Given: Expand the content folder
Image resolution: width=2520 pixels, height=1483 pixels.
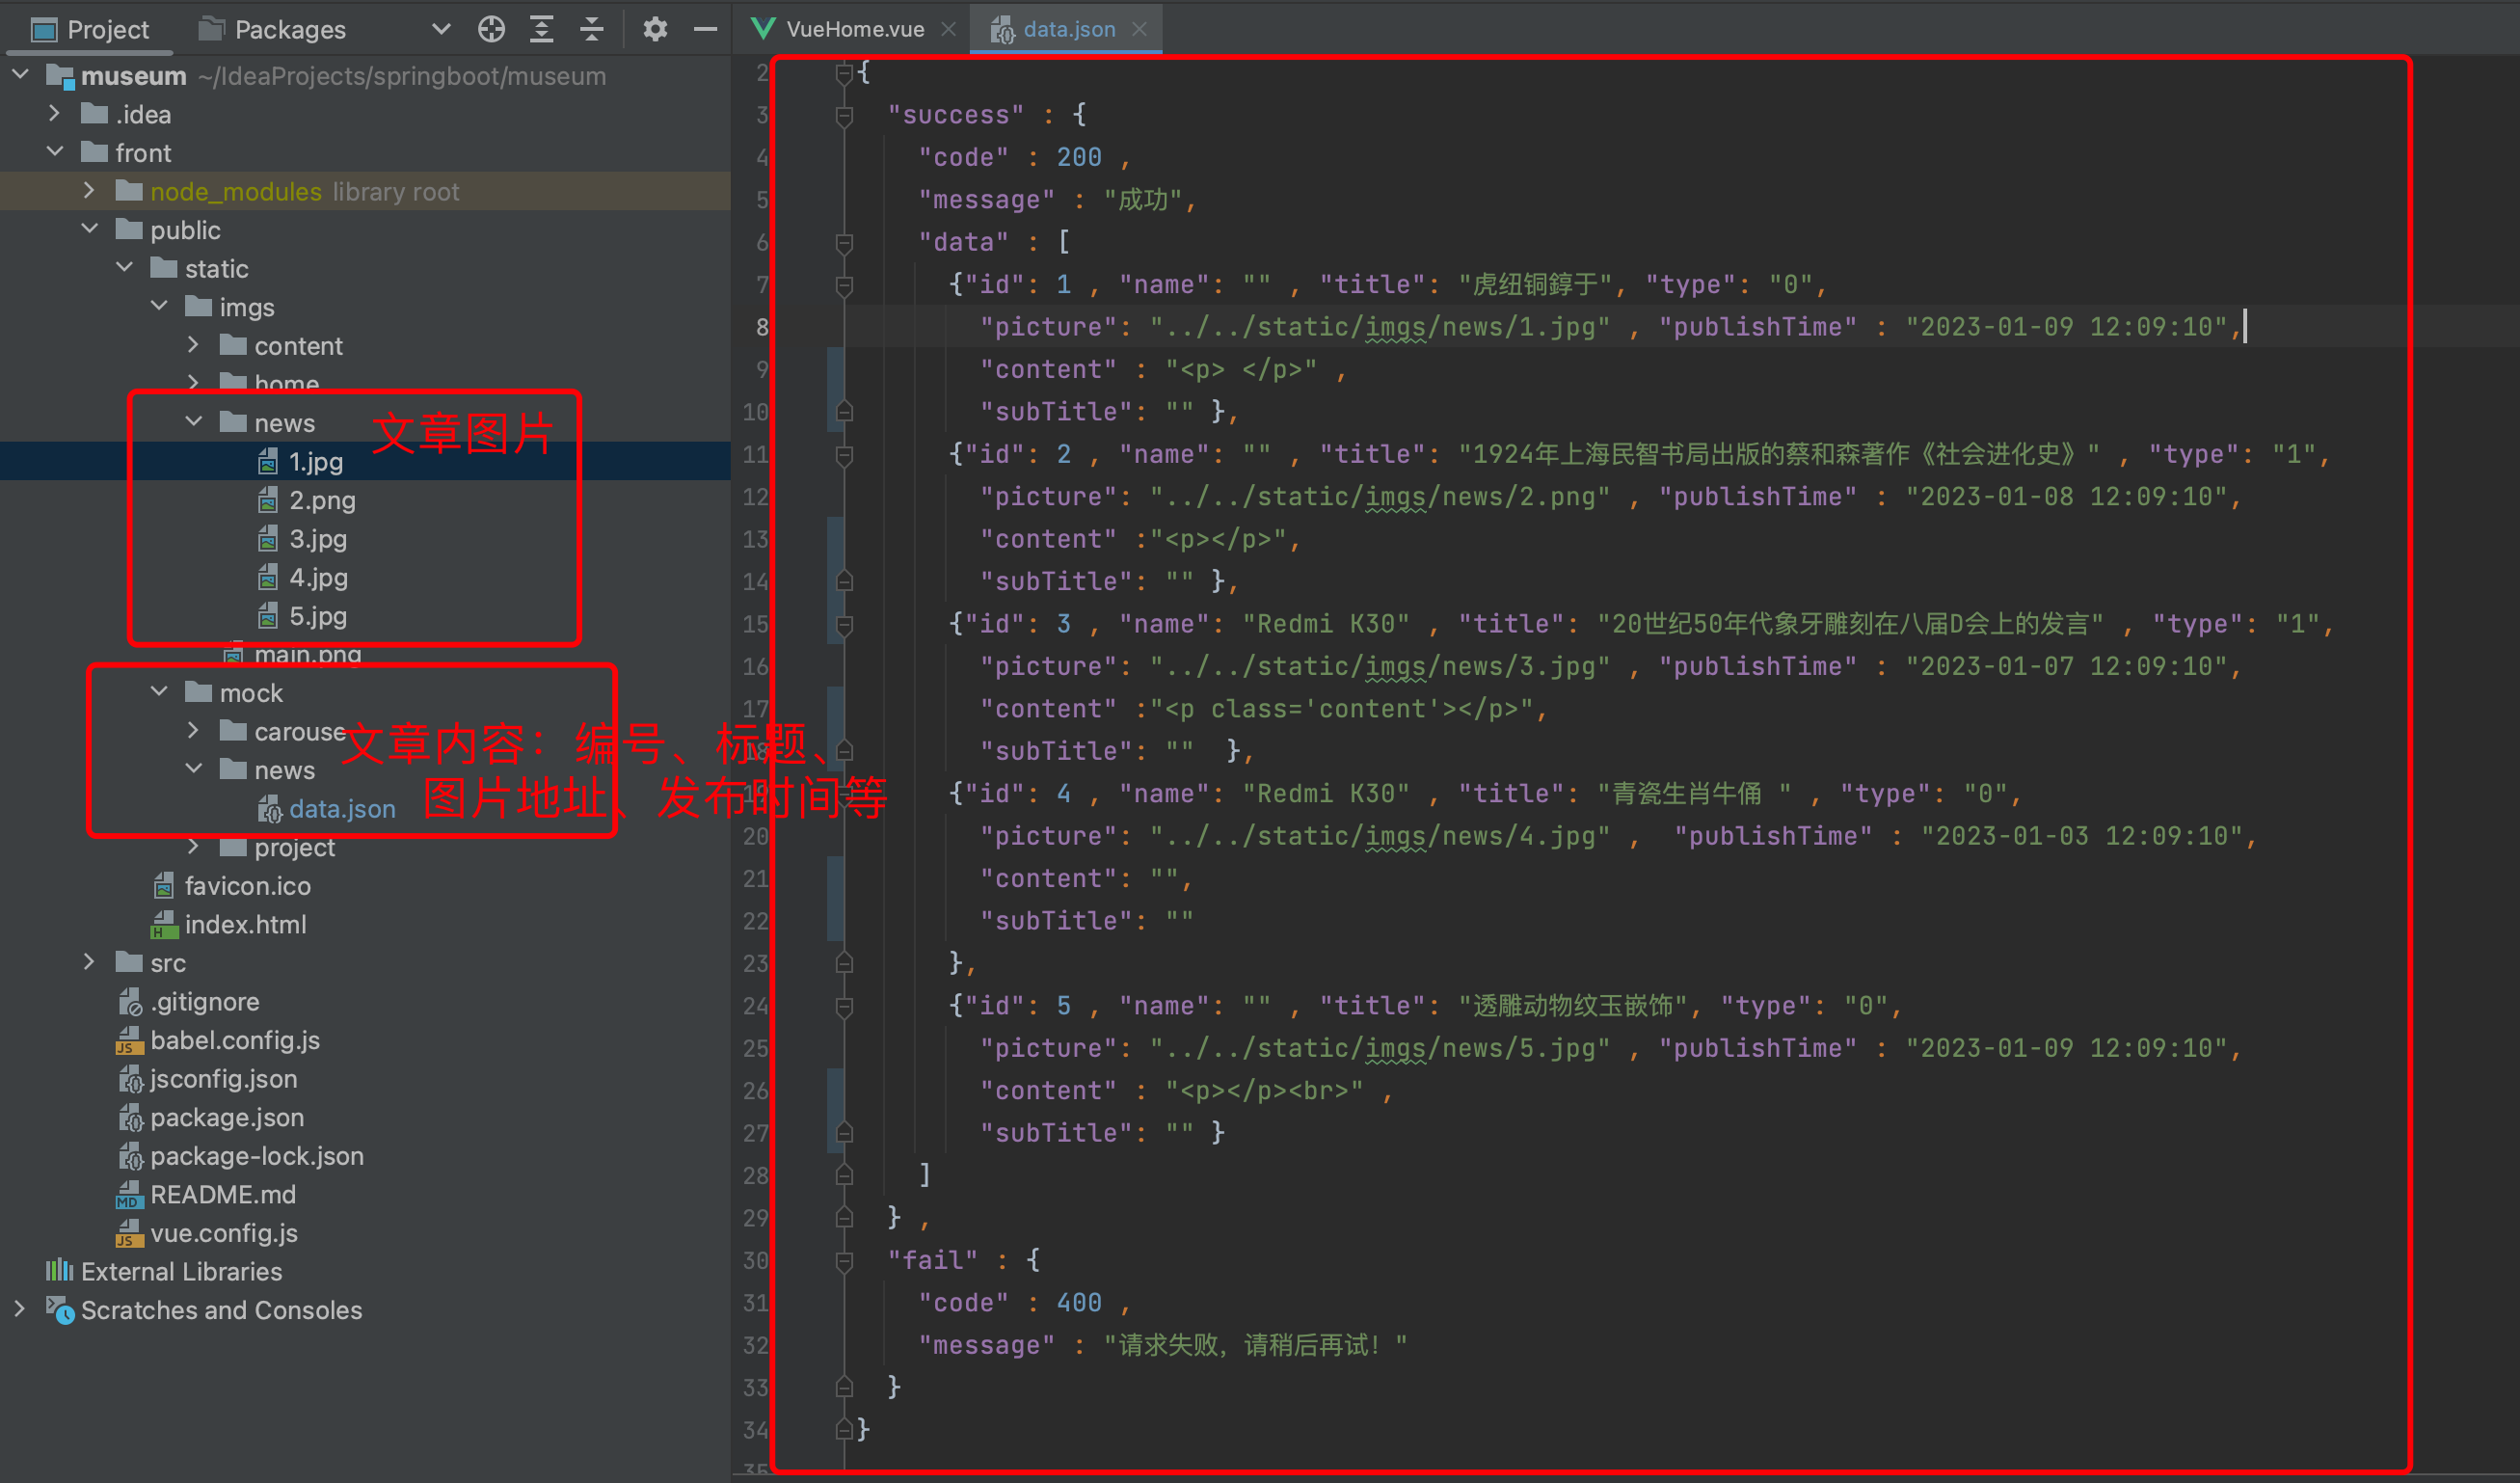Looking at the screenshot, I should pyautogui.click(x=194, y=345).
